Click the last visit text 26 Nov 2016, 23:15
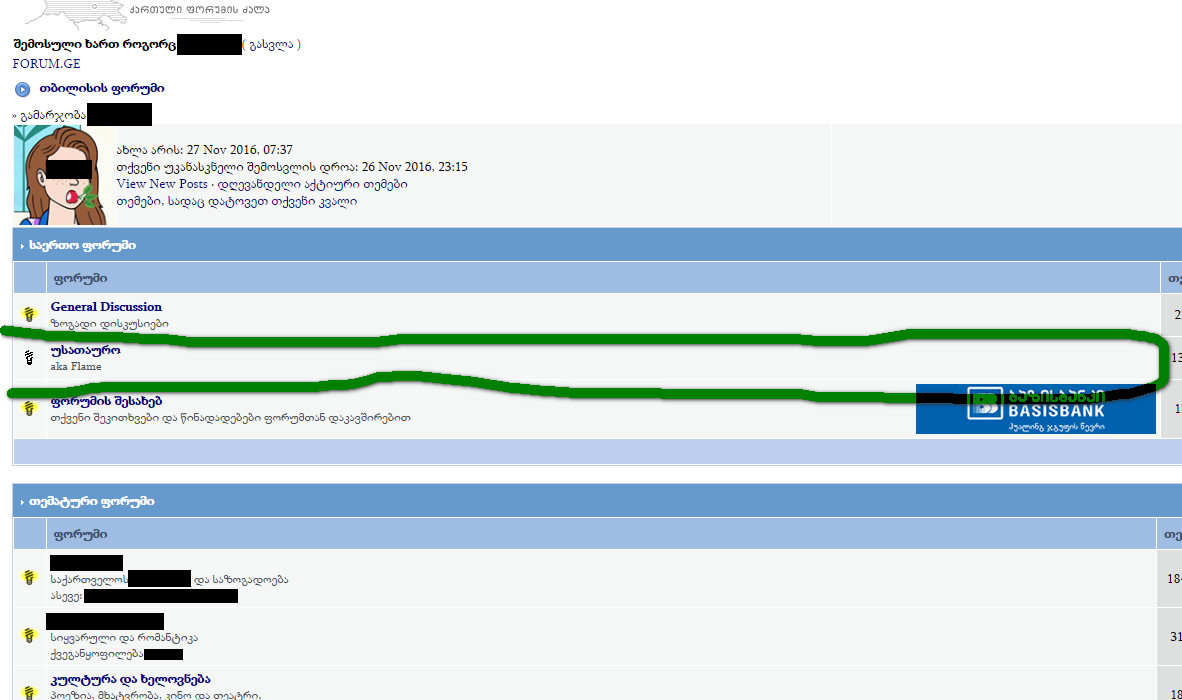The image size is (1182, 700). point(414,167)
